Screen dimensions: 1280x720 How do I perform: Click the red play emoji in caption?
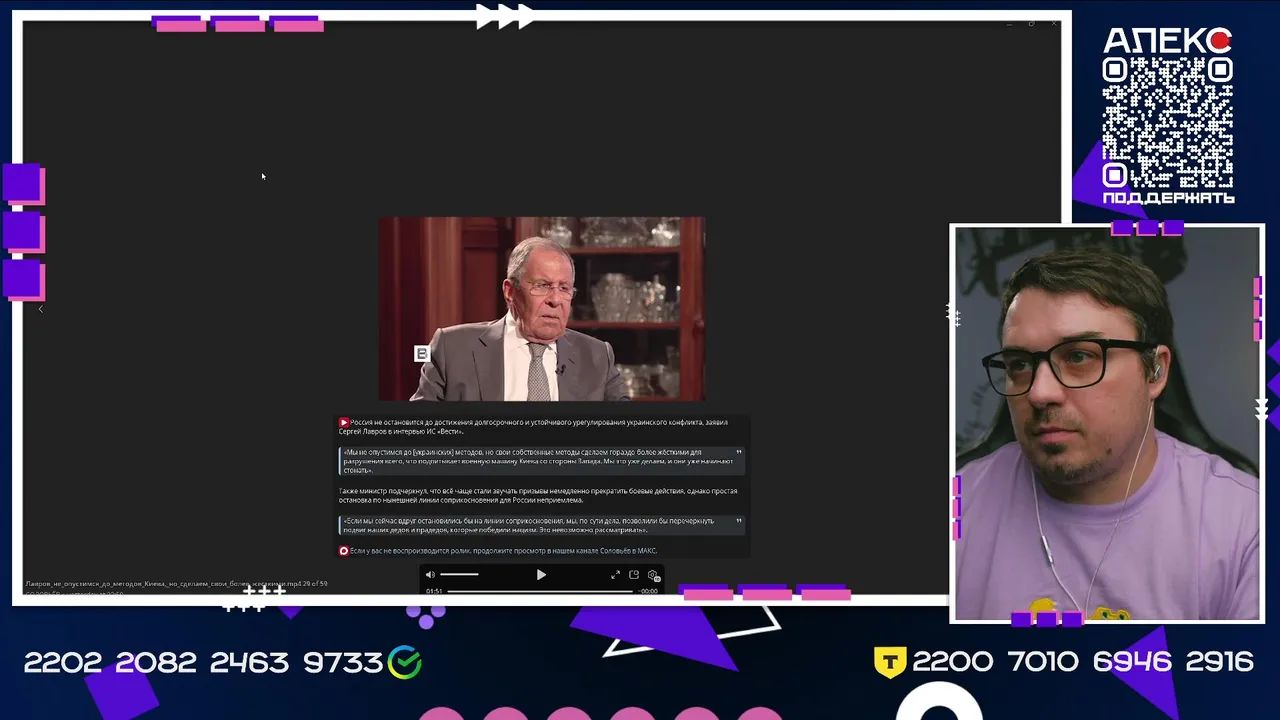pos(344,423)
